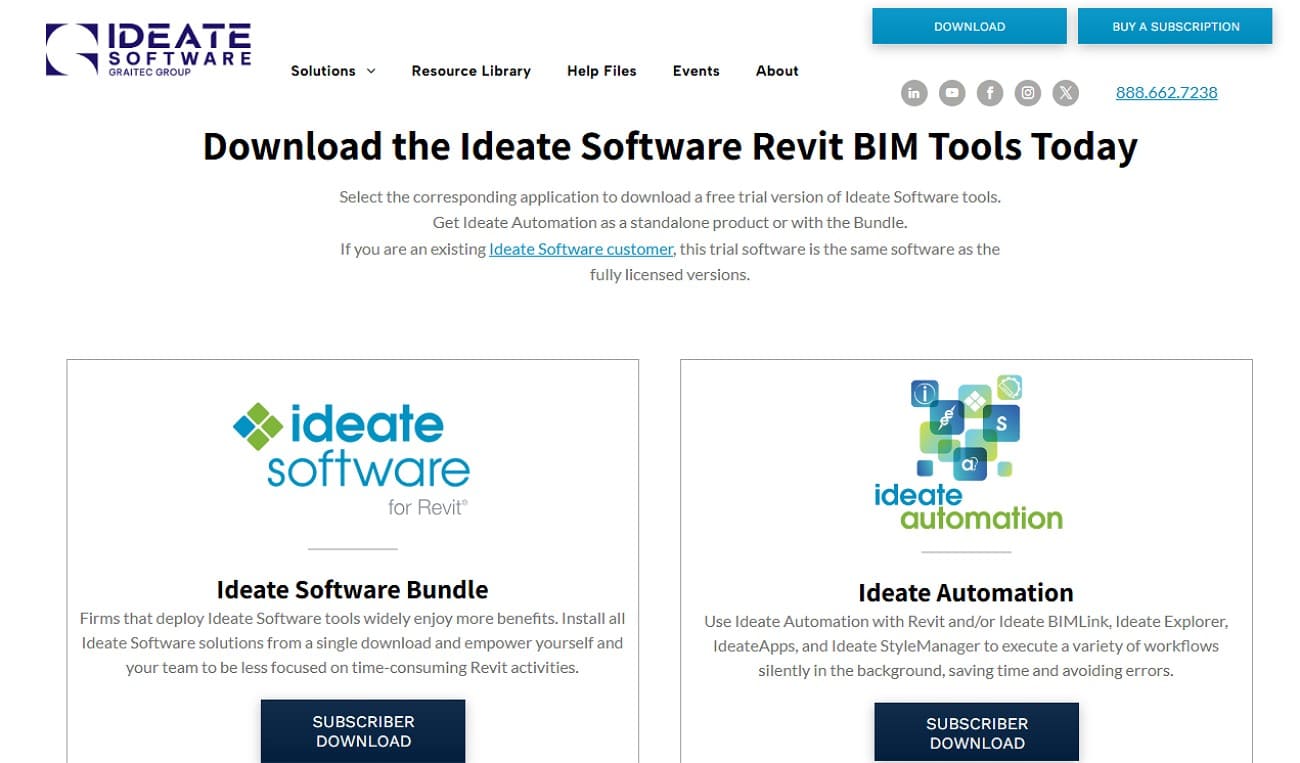Open the X (Twitter) icon

pos(1066,93)
